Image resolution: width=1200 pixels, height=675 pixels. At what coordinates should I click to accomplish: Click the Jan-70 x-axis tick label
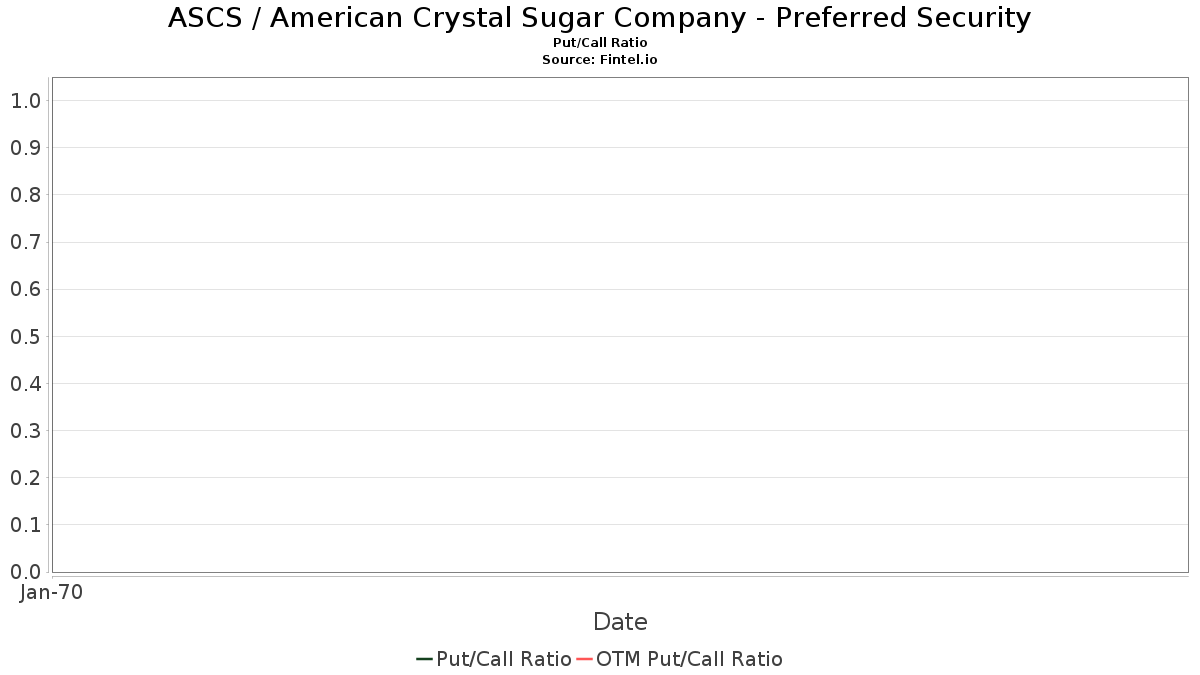pyautogui.click(x=51, y=592)
